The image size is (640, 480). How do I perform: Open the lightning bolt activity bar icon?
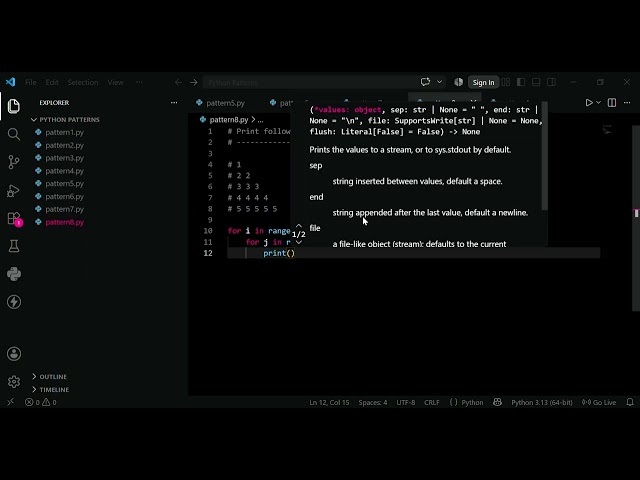click(x=13, y=302)
